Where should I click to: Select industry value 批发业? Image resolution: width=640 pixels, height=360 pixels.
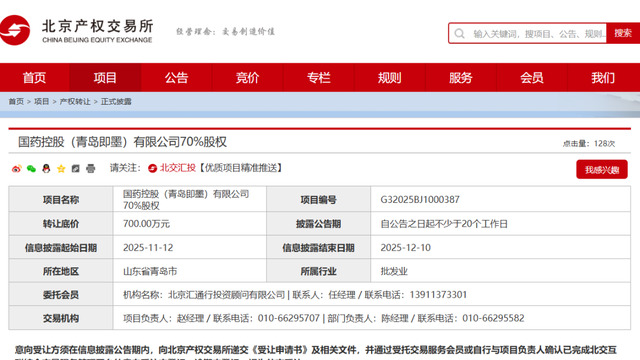point(394,271)
